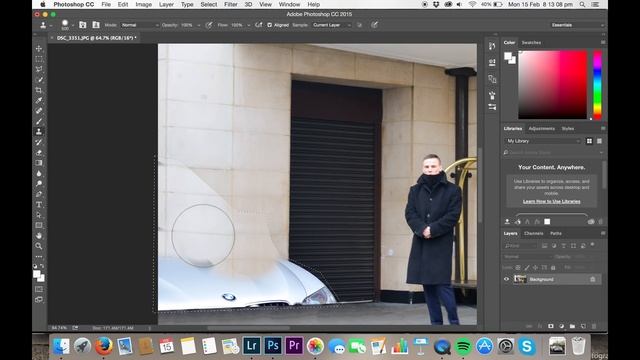Select the Path Selection tool
Viewport: 640px width, 360px height.
click(x=39, y=215)
